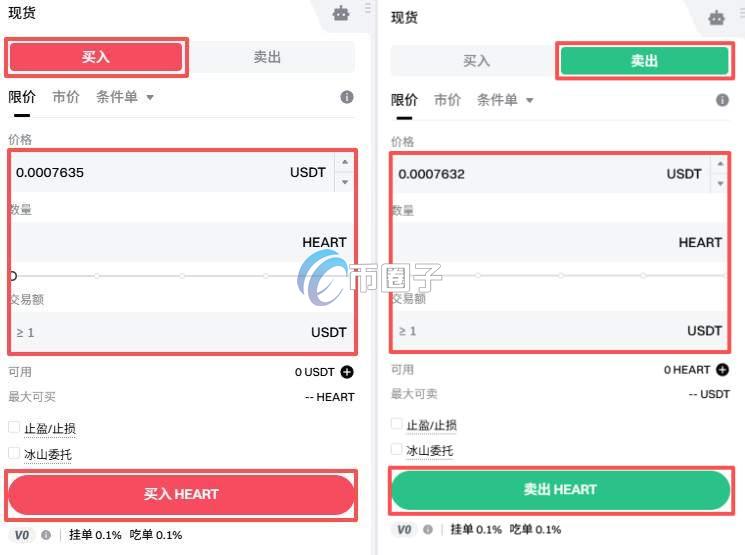
Task: Click the buy amount slider handle
Action: [13, 276]
